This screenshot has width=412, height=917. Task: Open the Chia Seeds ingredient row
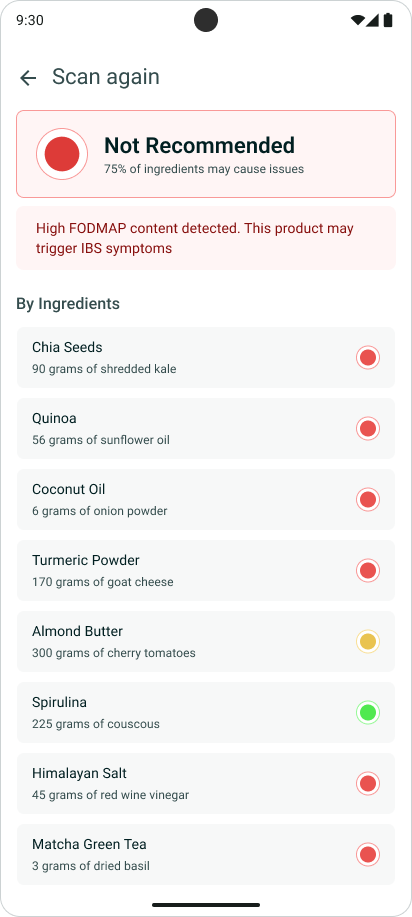click(206, 357)
